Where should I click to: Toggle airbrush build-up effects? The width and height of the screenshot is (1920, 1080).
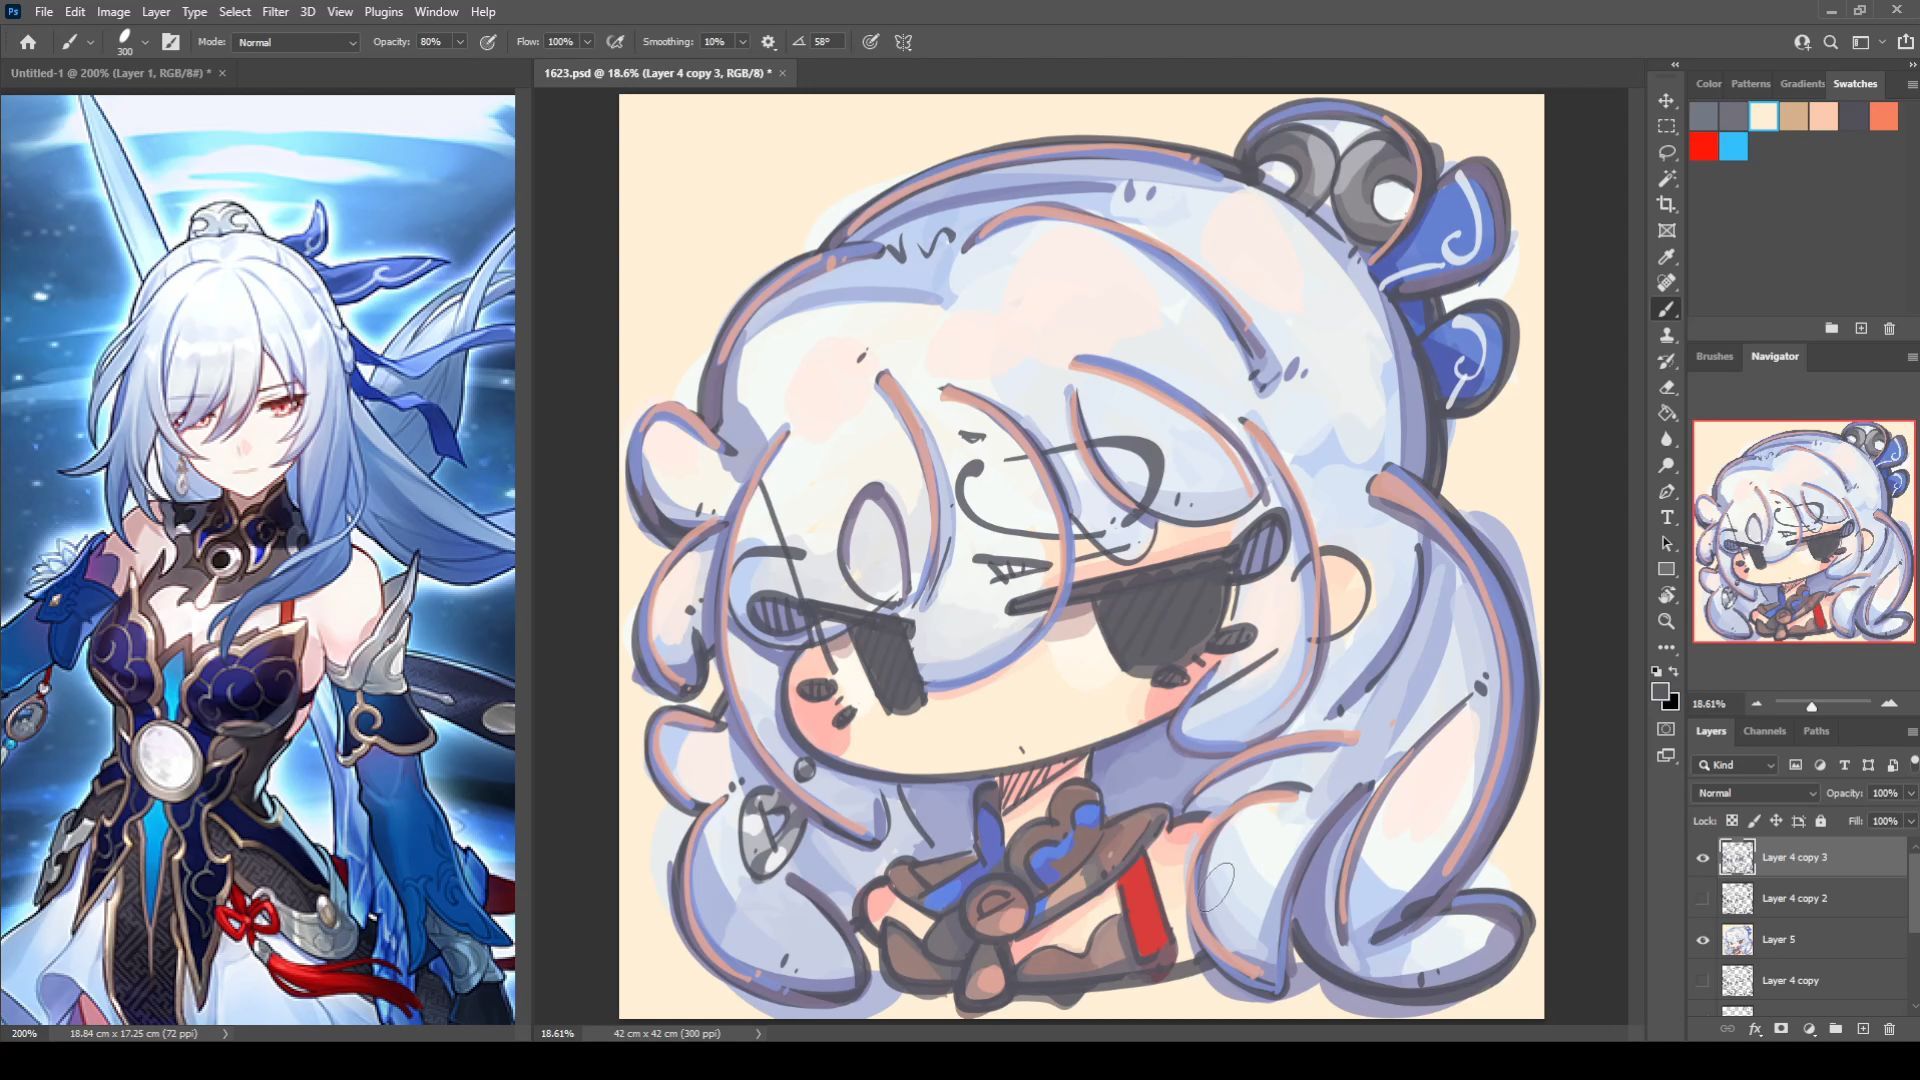(616, 42)
